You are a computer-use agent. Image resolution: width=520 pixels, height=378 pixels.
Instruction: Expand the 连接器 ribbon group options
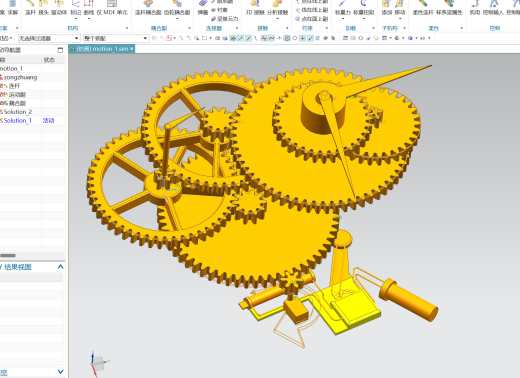pyautogui.click(x=237, y=28)
